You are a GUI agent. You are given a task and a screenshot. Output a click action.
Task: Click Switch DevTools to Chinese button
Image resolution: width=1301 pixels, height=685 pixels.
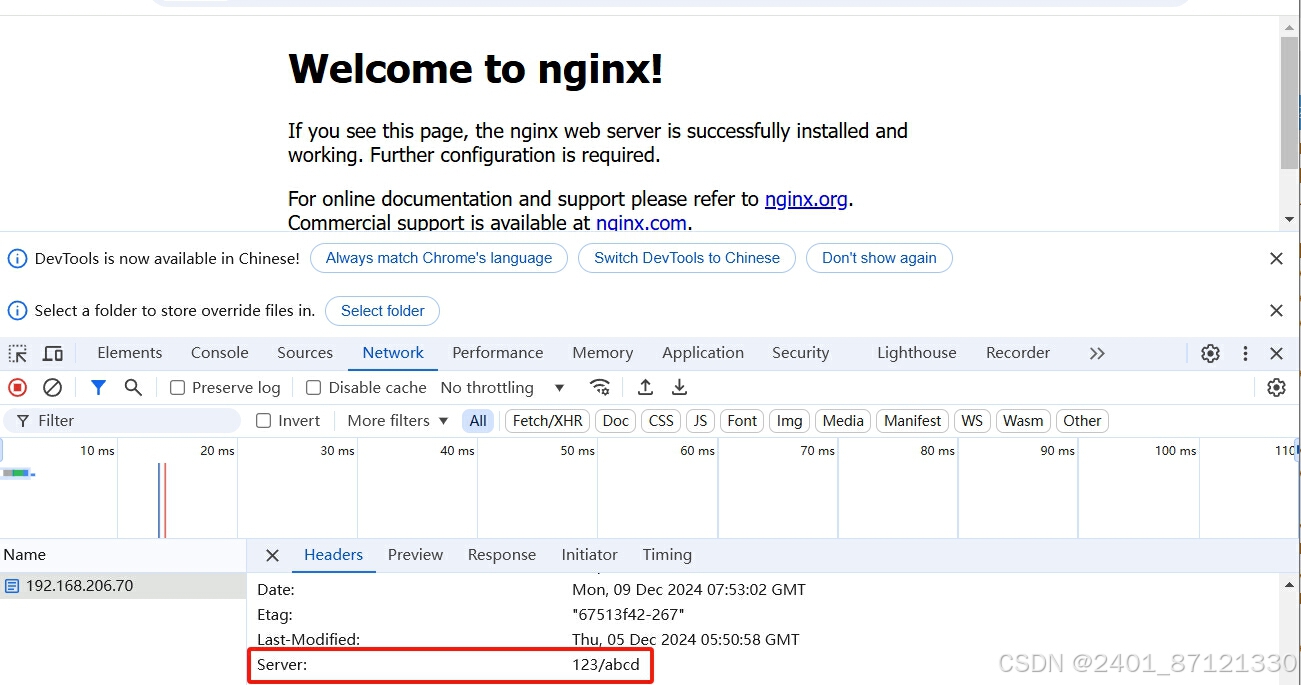click(687, 258)
